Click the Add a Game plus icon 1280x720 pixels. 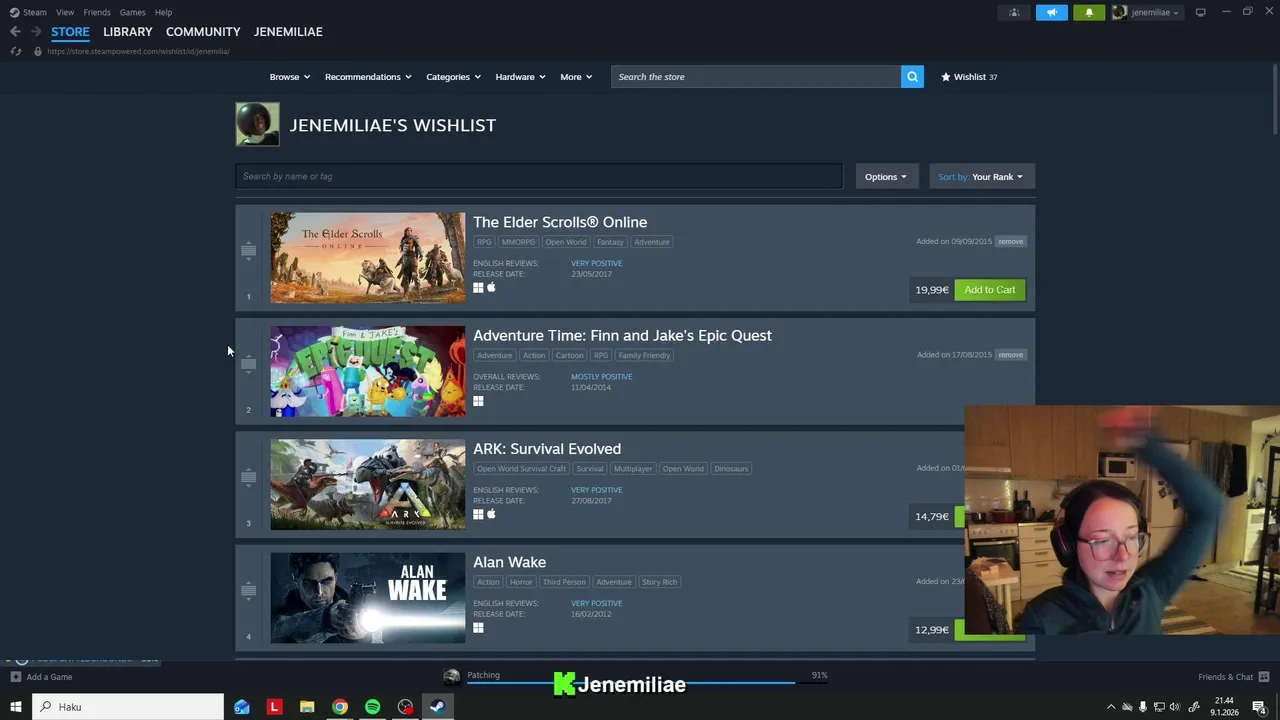pyautogui.click(x=15, y=677)
